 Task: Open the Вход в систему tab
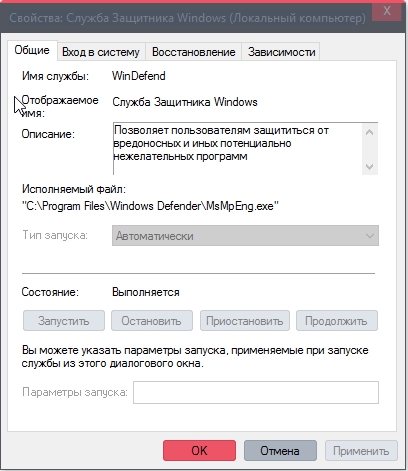pos(101,52)
